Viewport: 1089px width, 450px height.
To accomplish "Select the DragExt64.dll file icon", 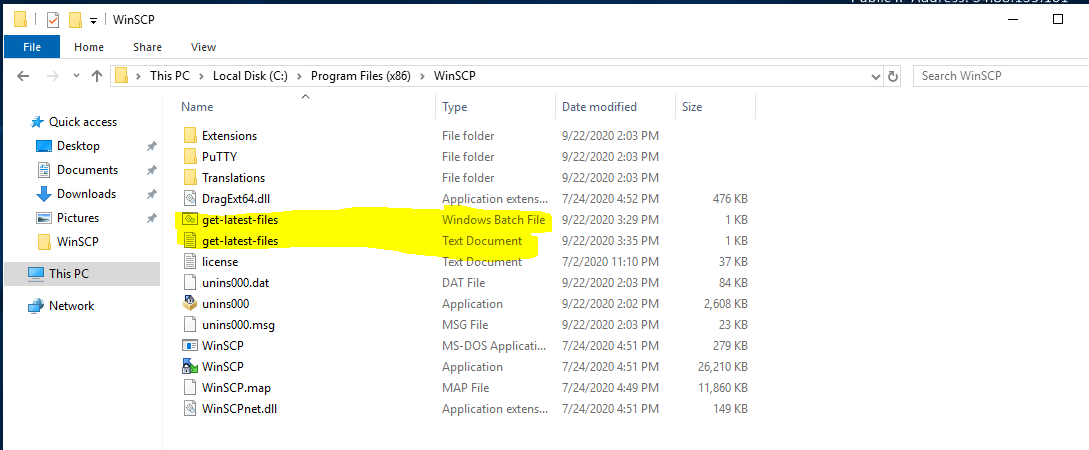I will click(190, 199).
